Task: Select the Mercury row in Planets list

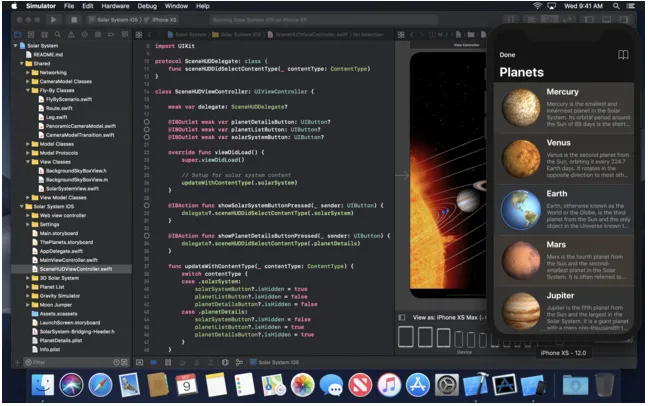Action: click(x=564, y=107)
